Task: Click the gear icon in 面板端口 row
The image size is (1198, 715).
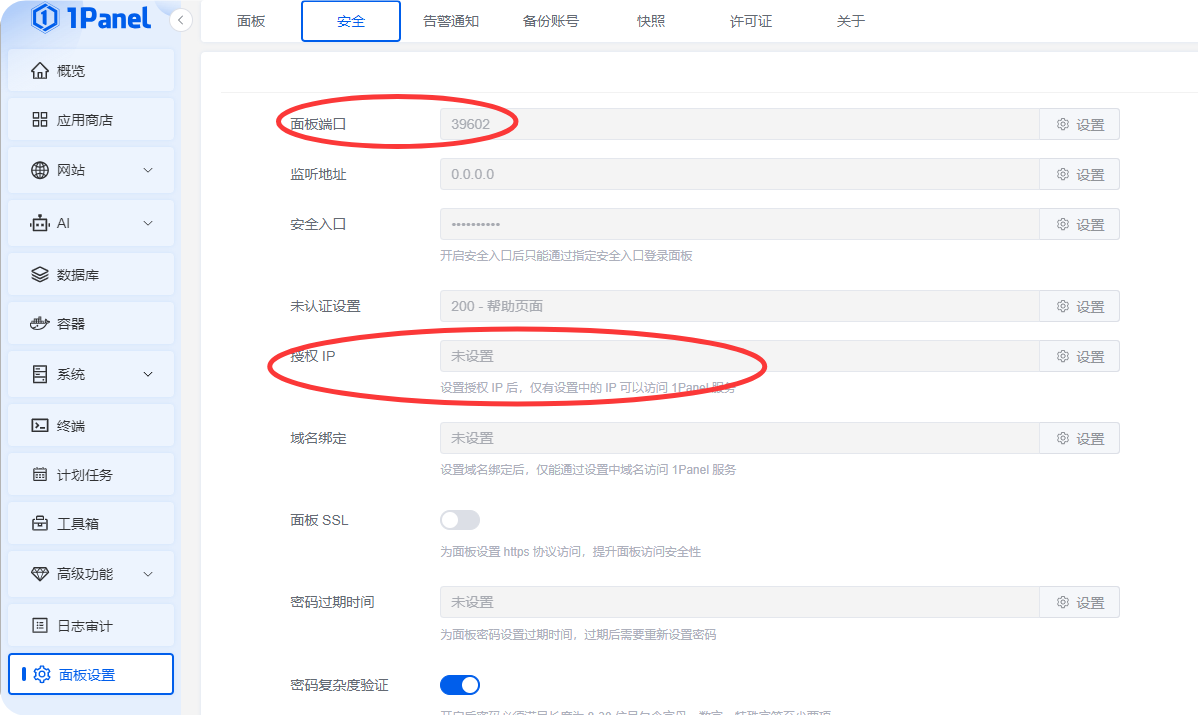Action: tap(1063, 124)
